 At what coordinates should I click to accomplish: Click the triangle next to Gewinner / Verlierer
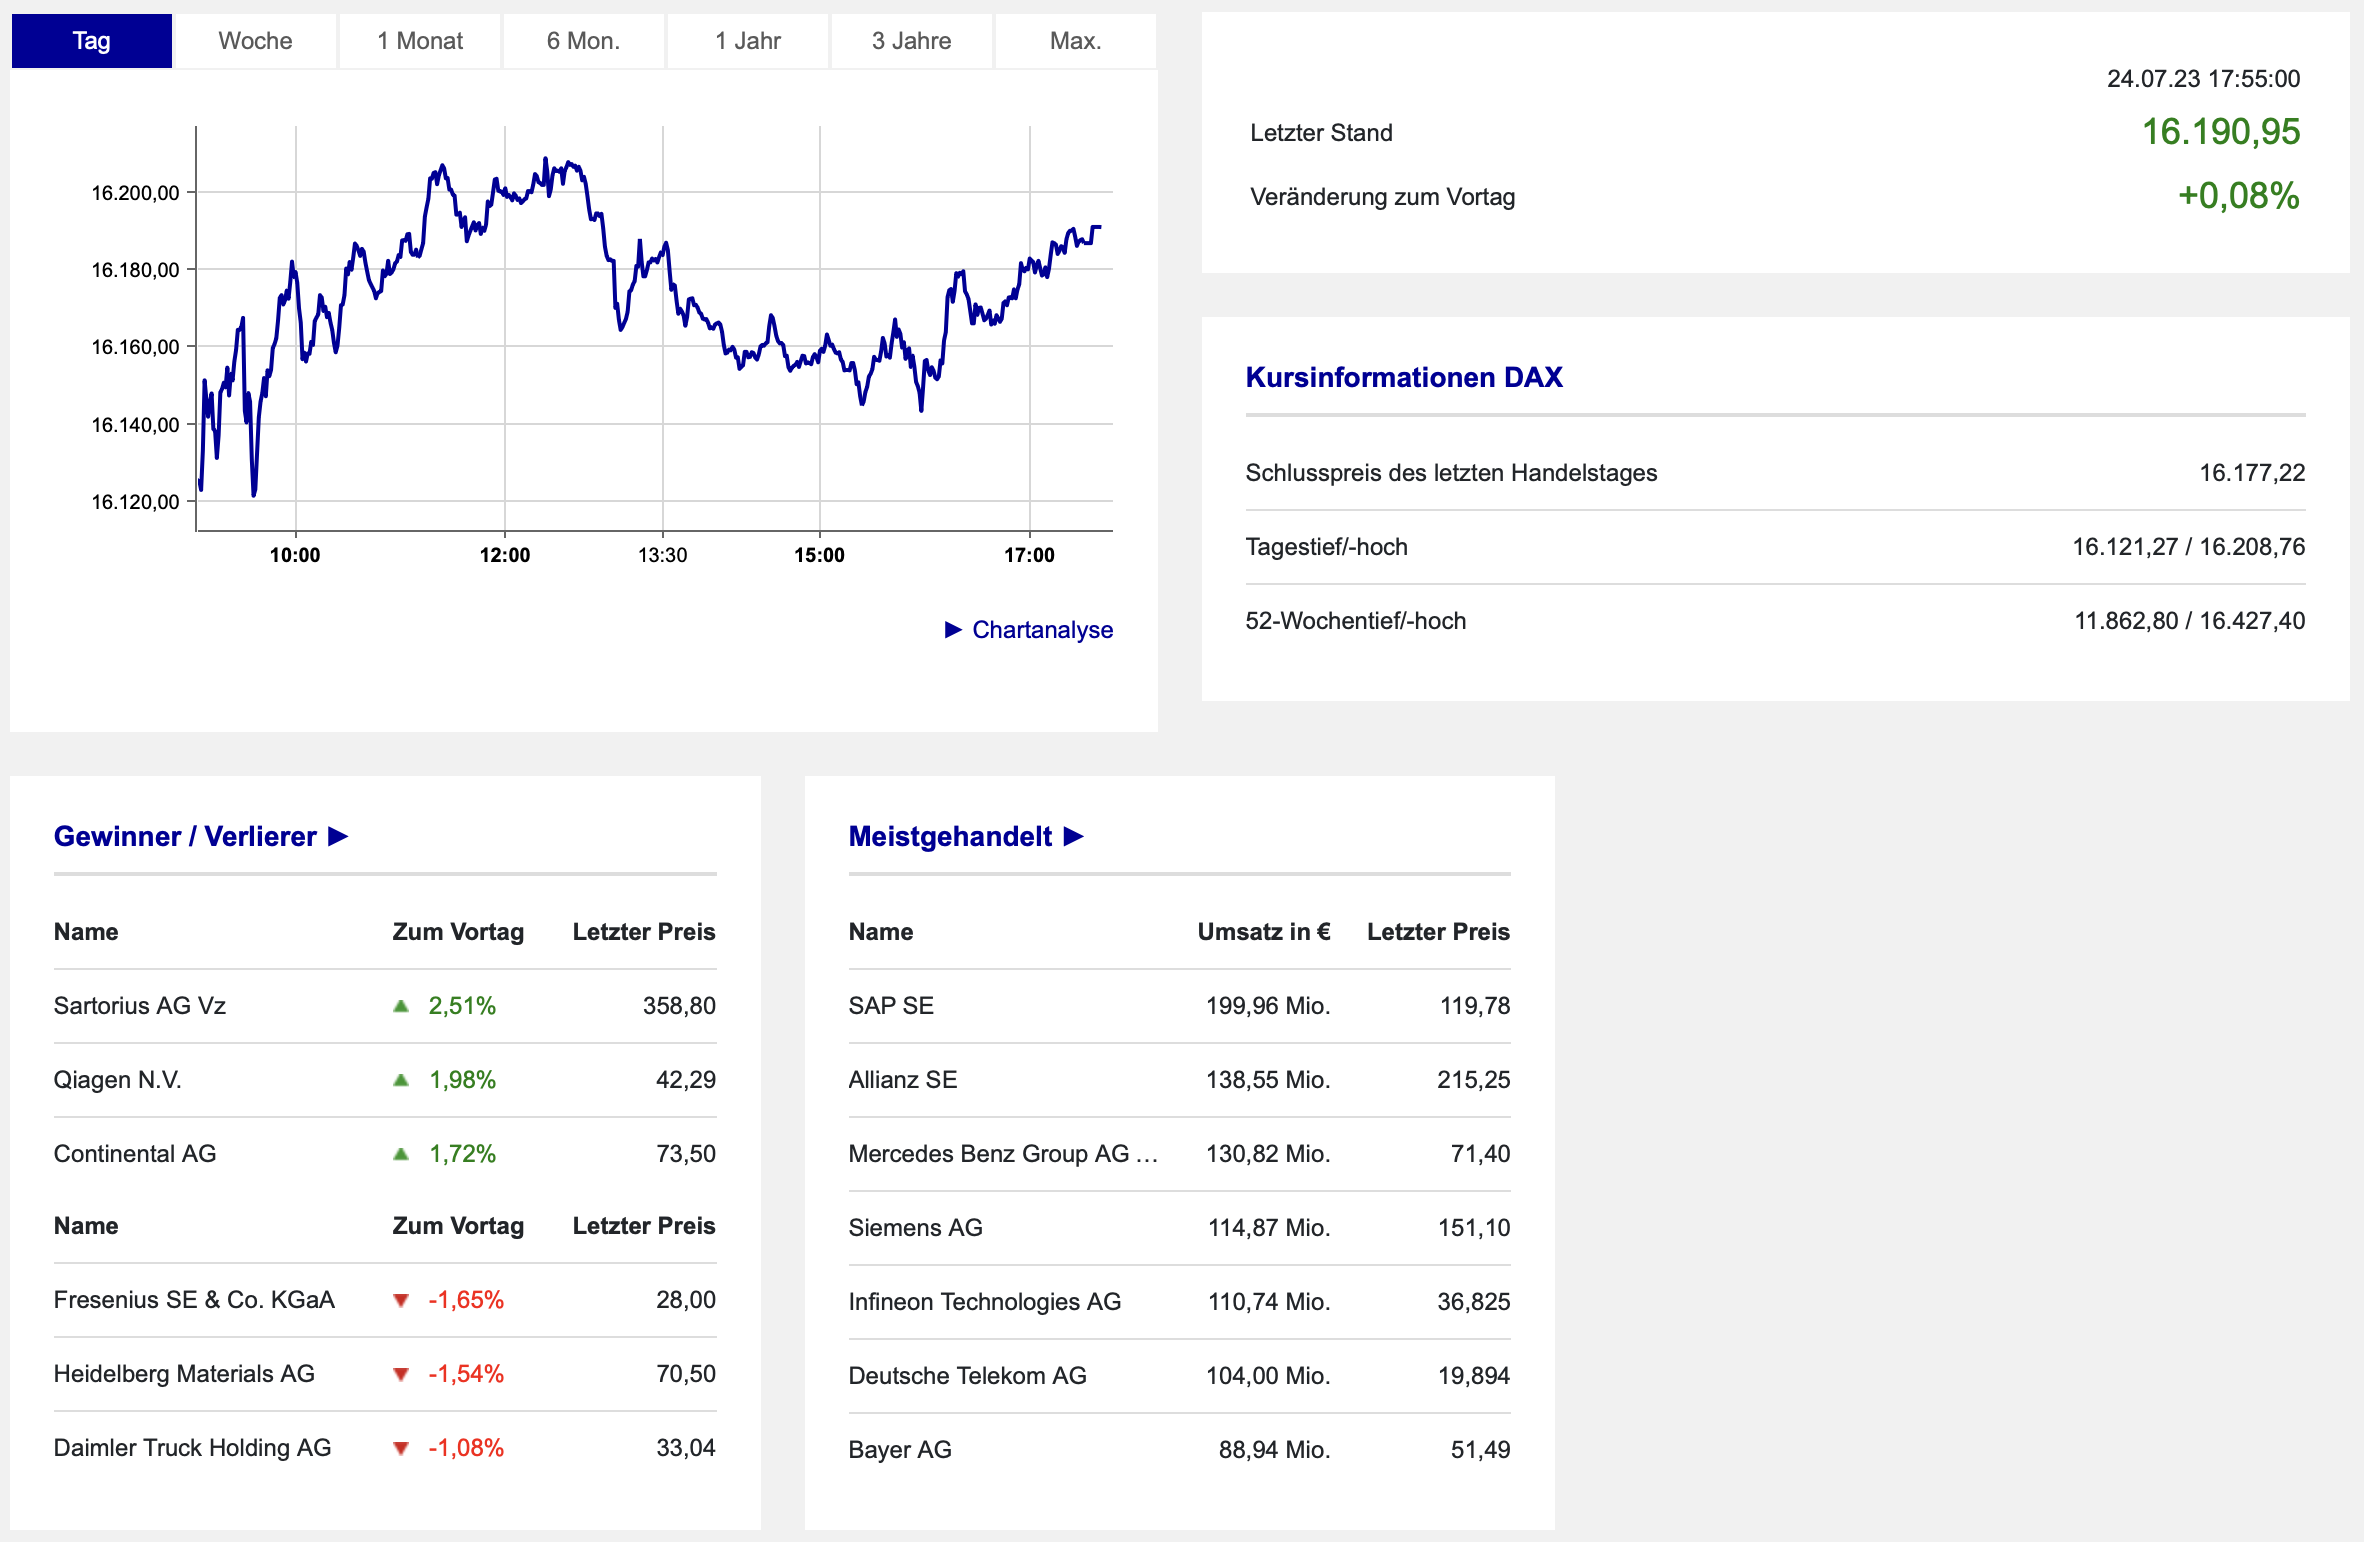[x=338, y=836]
